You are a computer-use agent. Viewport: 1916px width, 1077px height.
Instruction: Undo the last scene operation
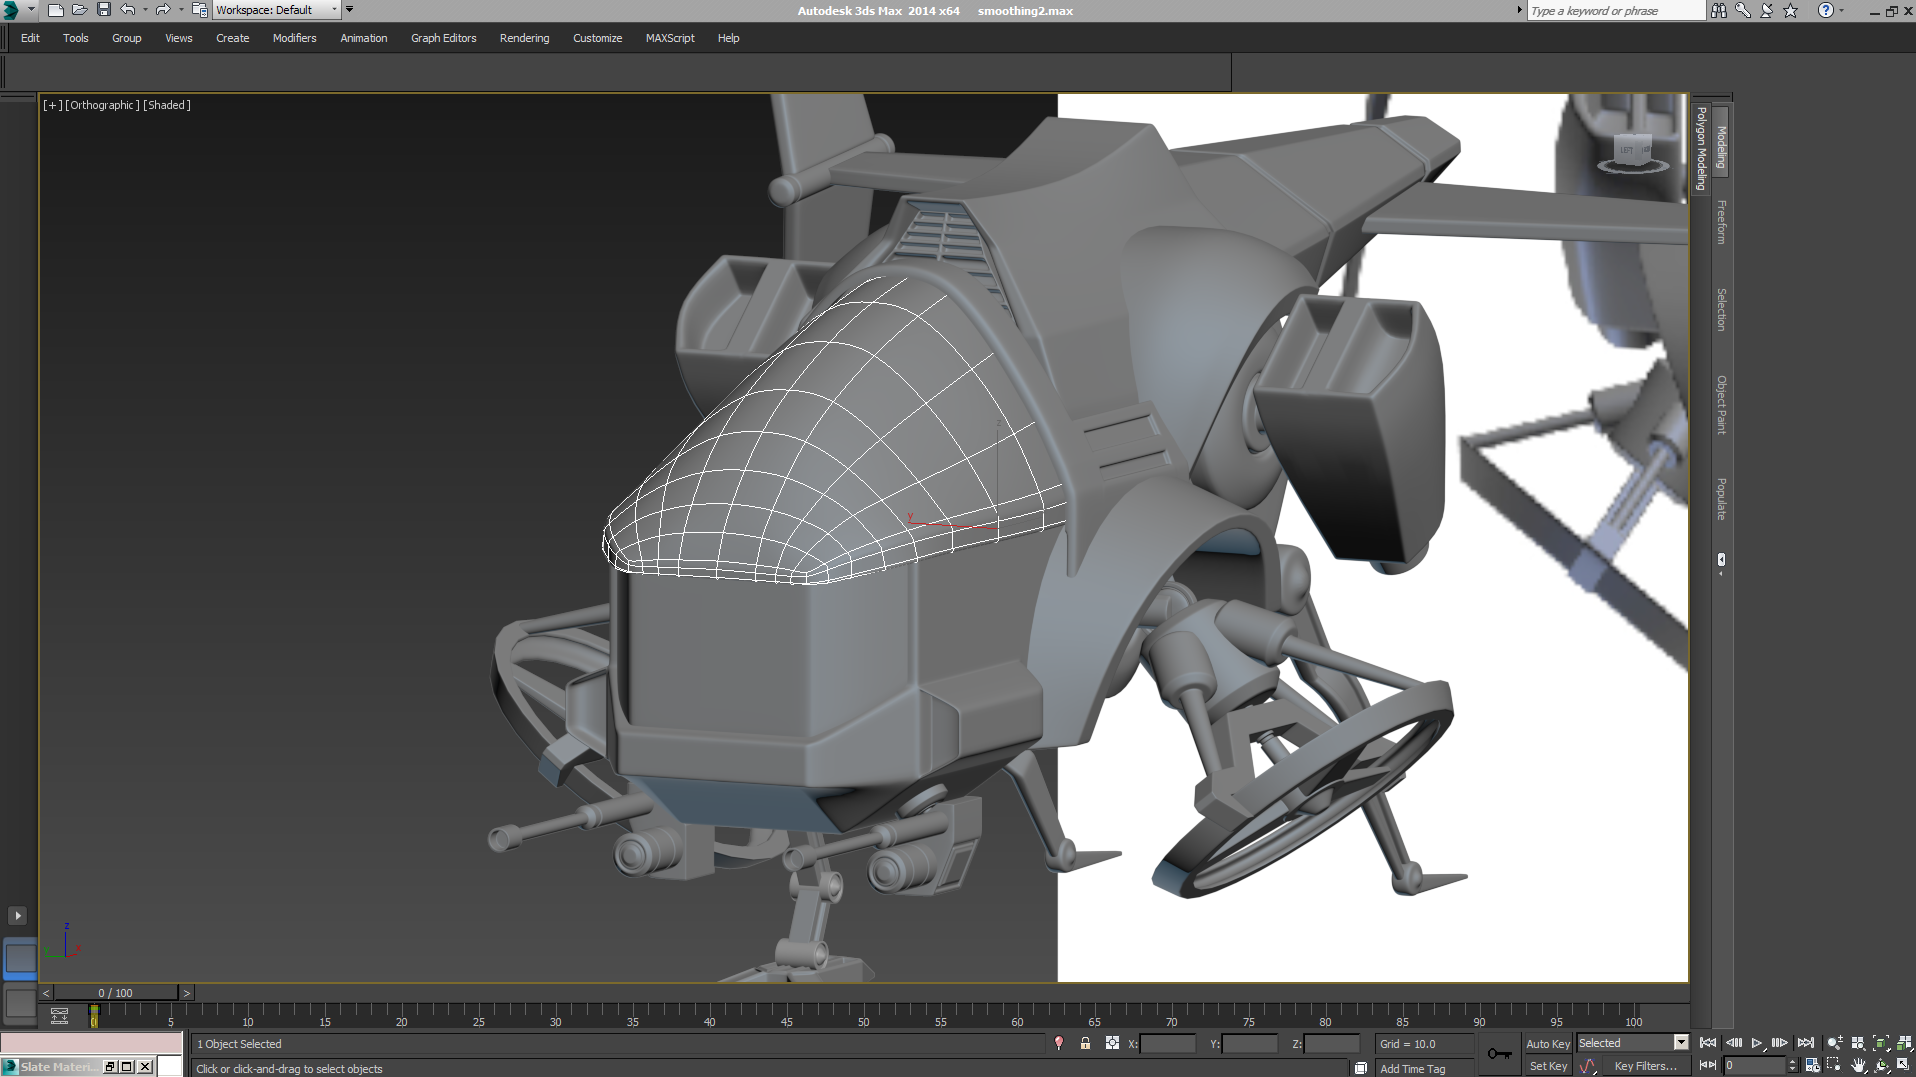tap(128, 10)
